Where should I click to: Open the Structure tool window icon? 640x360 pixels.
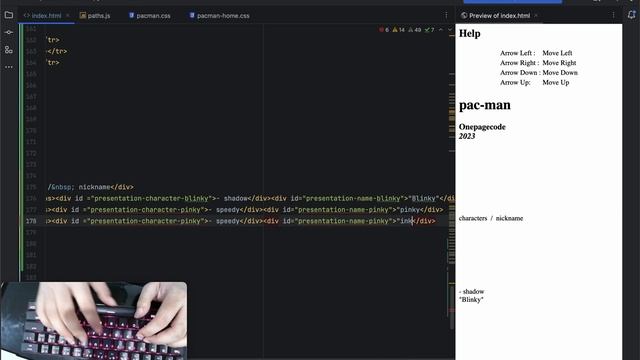pyautogui.click(x=9, y=50)
